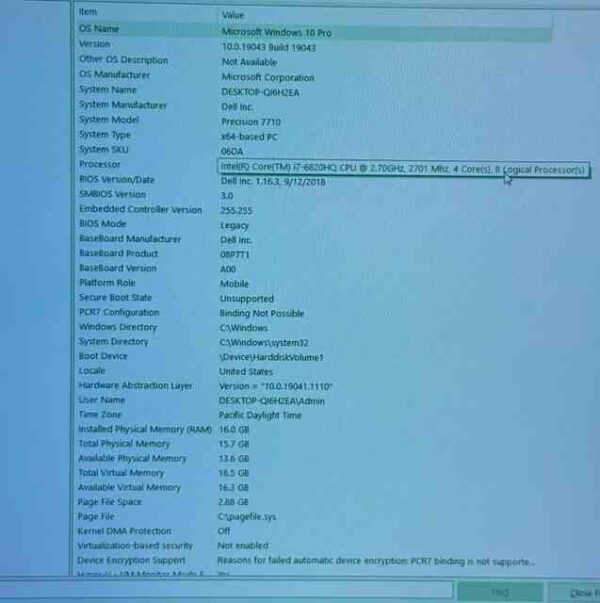Select the Device Encryption Support label
The image size is (600, 603).
(x=131, y=561)
